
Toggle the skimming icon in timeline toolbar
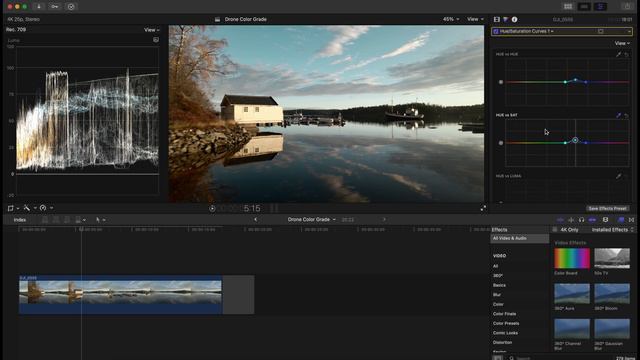(560, 220)
